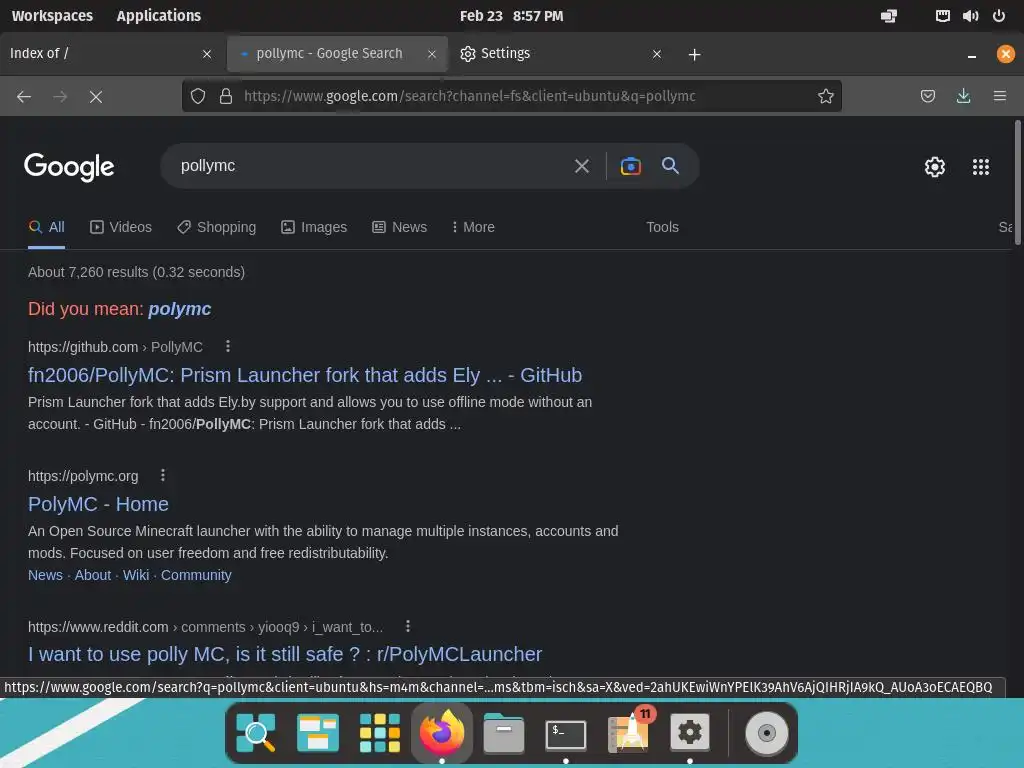1024x768 pixels.
Task: Switch to the Settings tab
Action: 562,54
